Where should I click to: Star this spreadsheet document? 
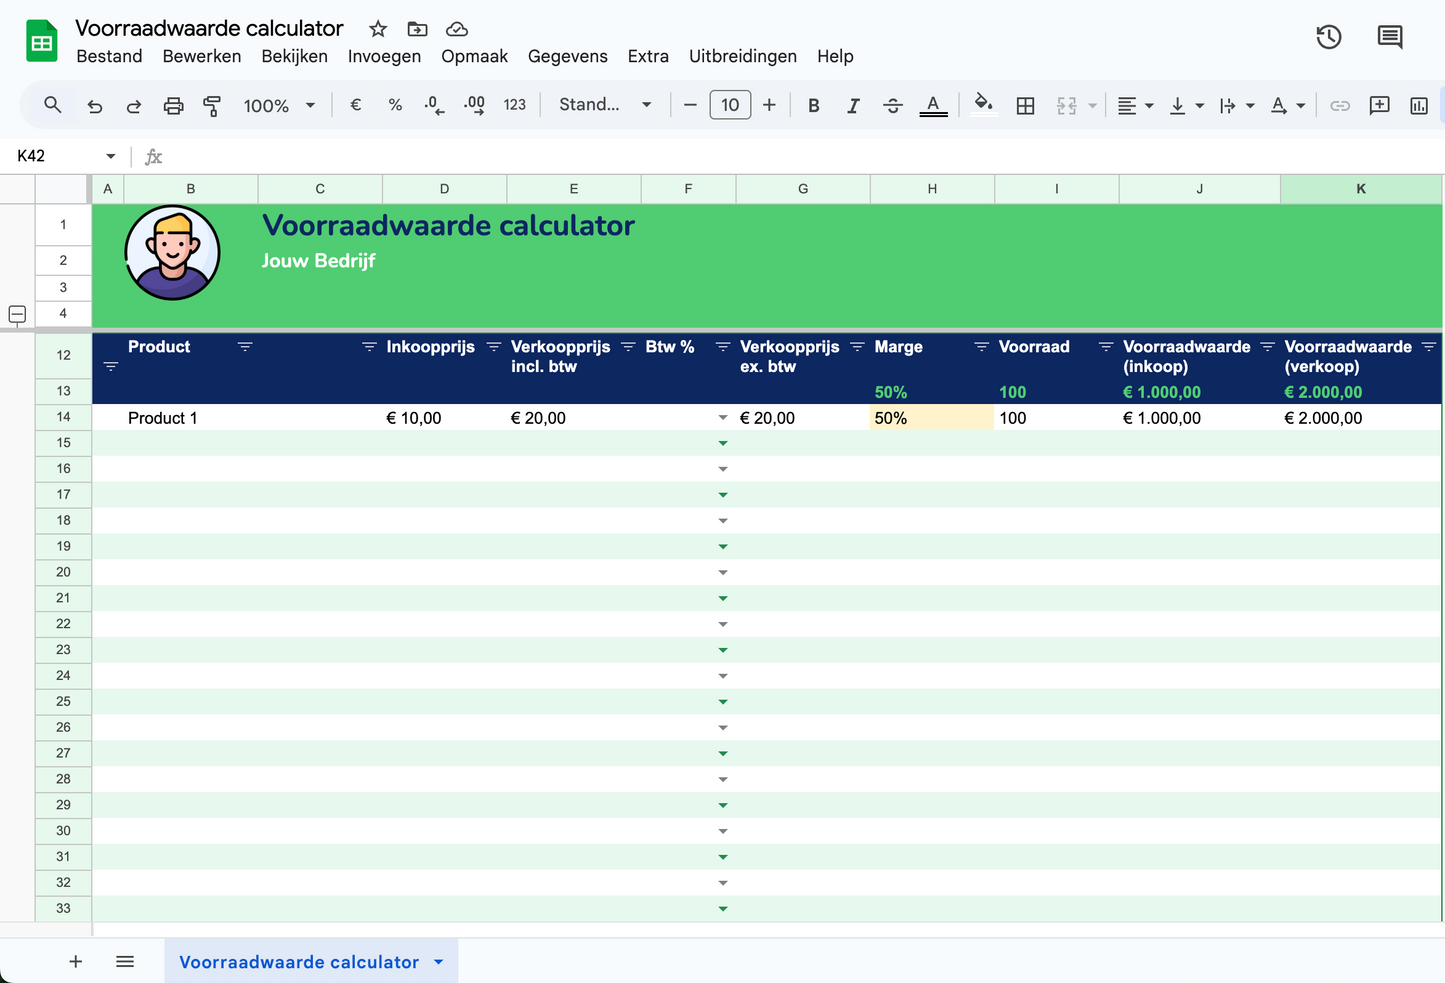(x=378, y=29)
